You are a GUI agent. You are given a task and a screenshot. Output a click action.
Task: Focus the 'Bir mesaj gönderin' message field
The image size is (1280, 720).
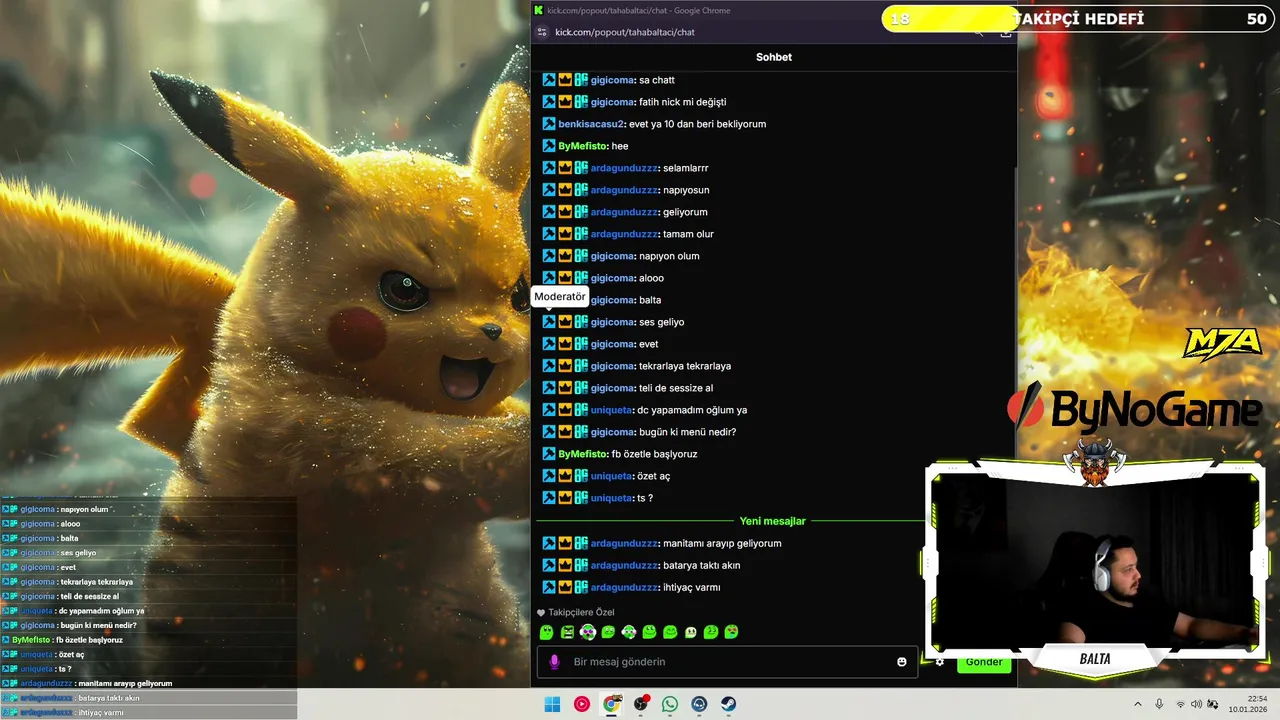click(x=727, y=662)
